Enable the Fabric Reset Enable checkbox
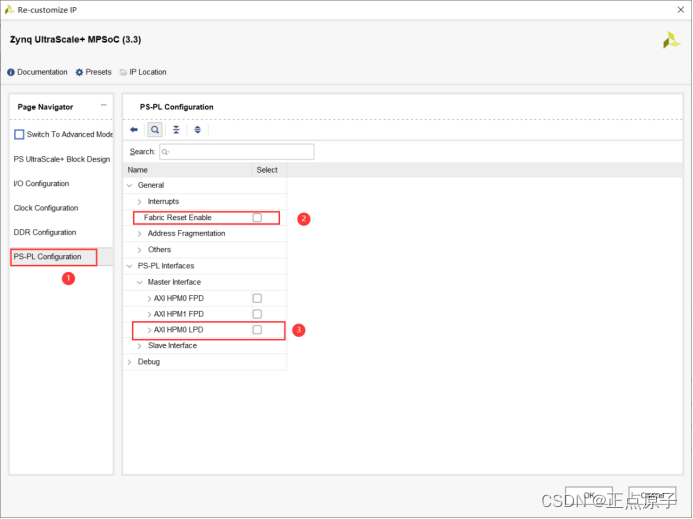The image size is (693, 519). click(257, 218)
